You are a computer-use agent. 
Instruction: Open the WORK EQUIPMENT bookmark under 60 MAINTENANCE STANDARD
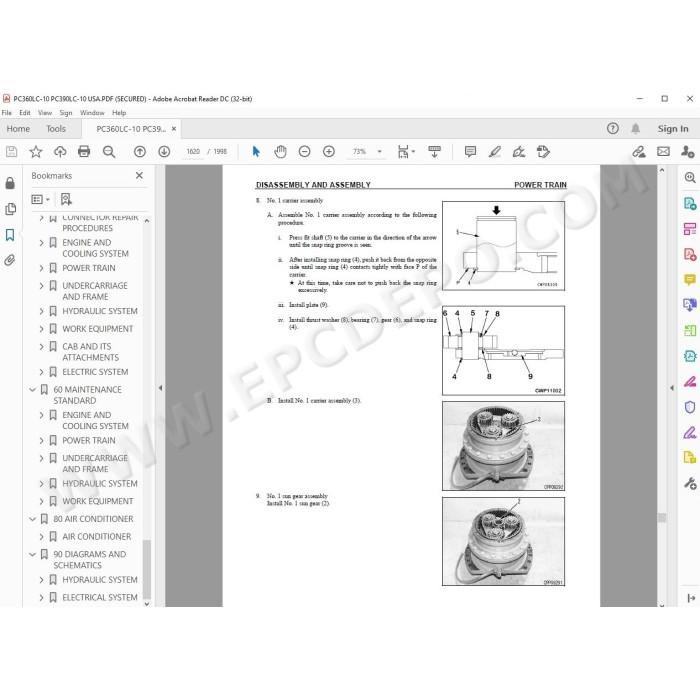pyautogui.click(x=97, y=501)
